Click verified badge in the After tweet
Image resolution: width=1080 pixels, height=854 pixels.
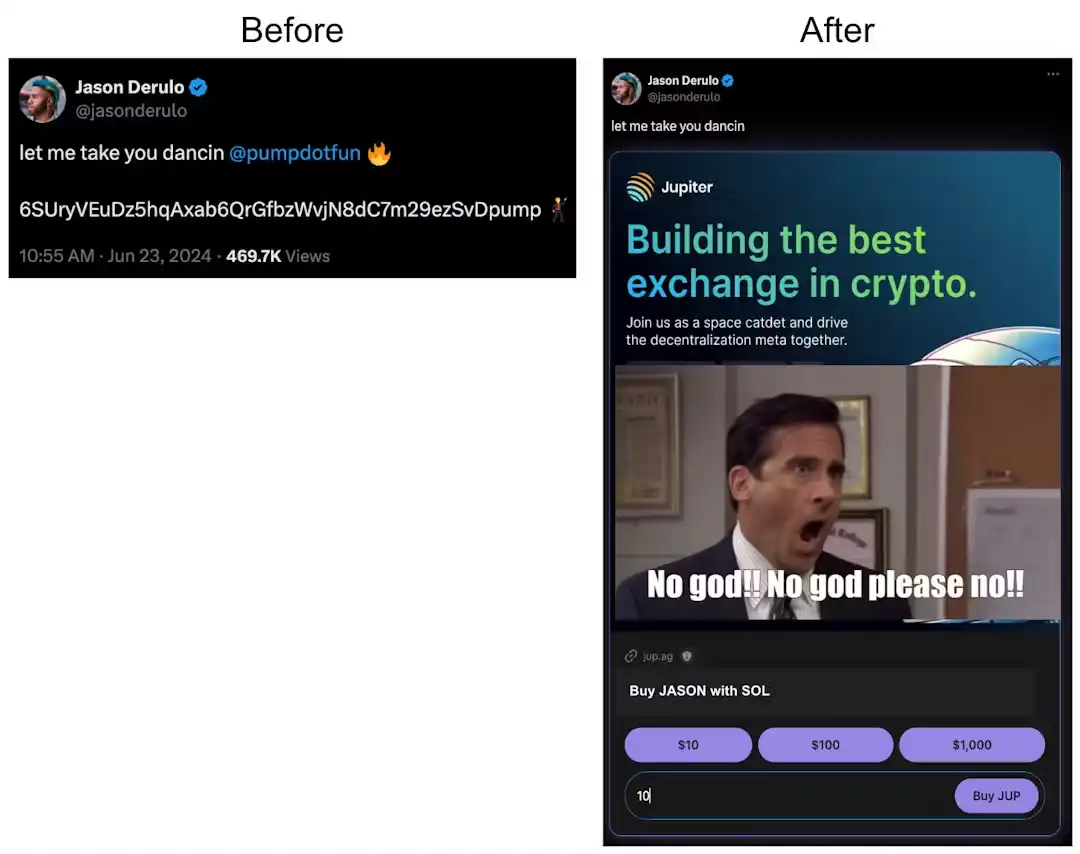pos(728,80)
